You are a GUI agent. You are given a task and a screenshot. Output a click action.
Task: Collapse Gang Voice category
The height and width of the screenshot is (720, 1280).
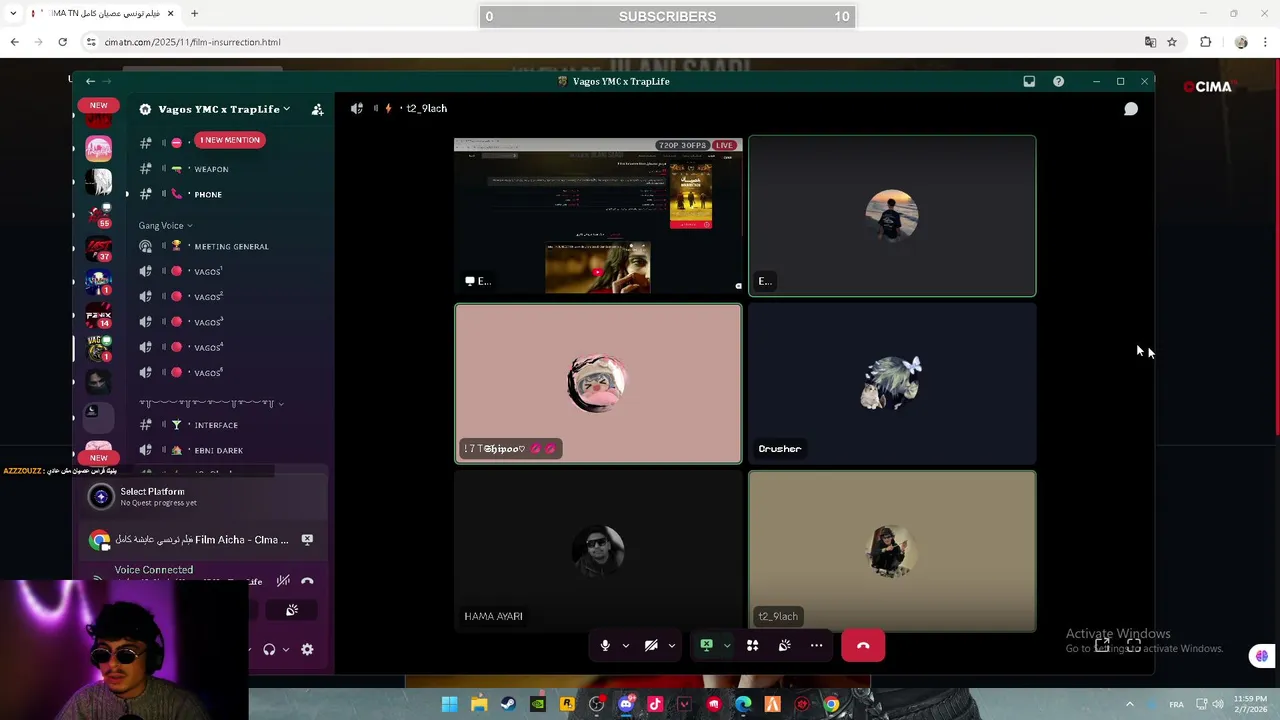(x=165, y=225)
